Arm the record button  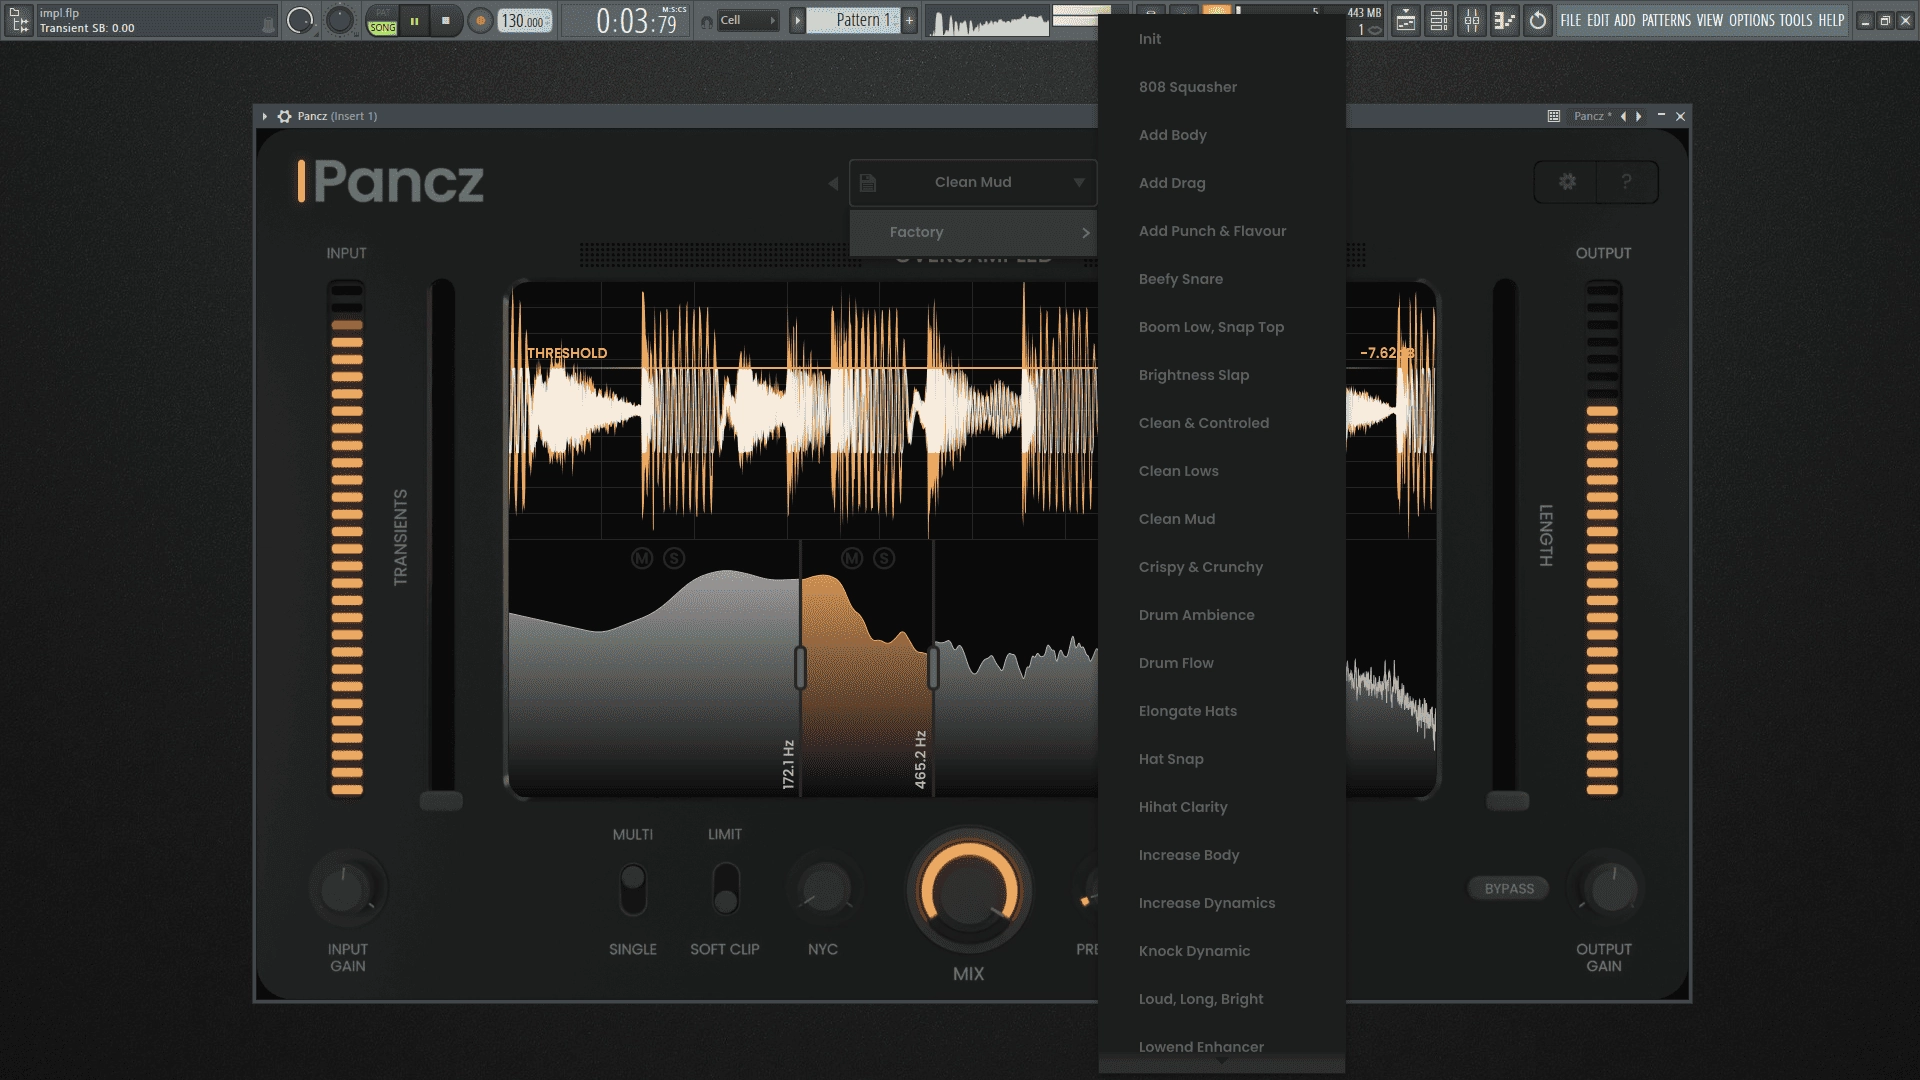pyautogui.click(x=480, y=20)
